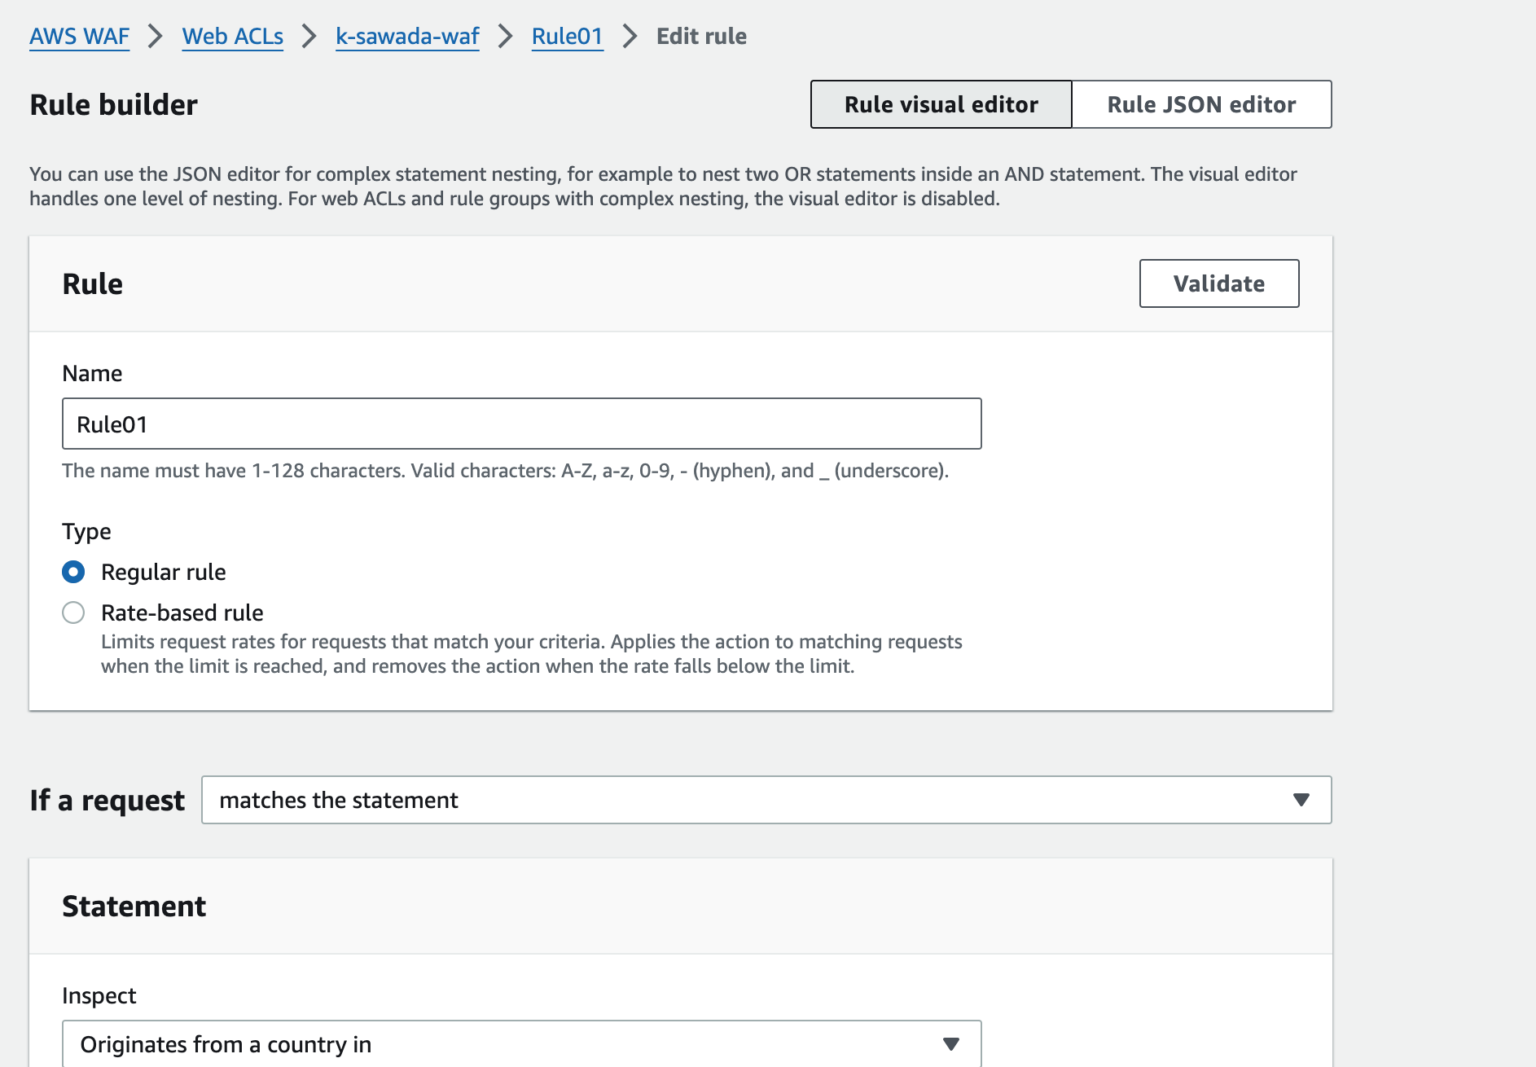Click the Rate-based rule description circle selector
This screenshot has height=1067, width=1536.
(73, 612)
